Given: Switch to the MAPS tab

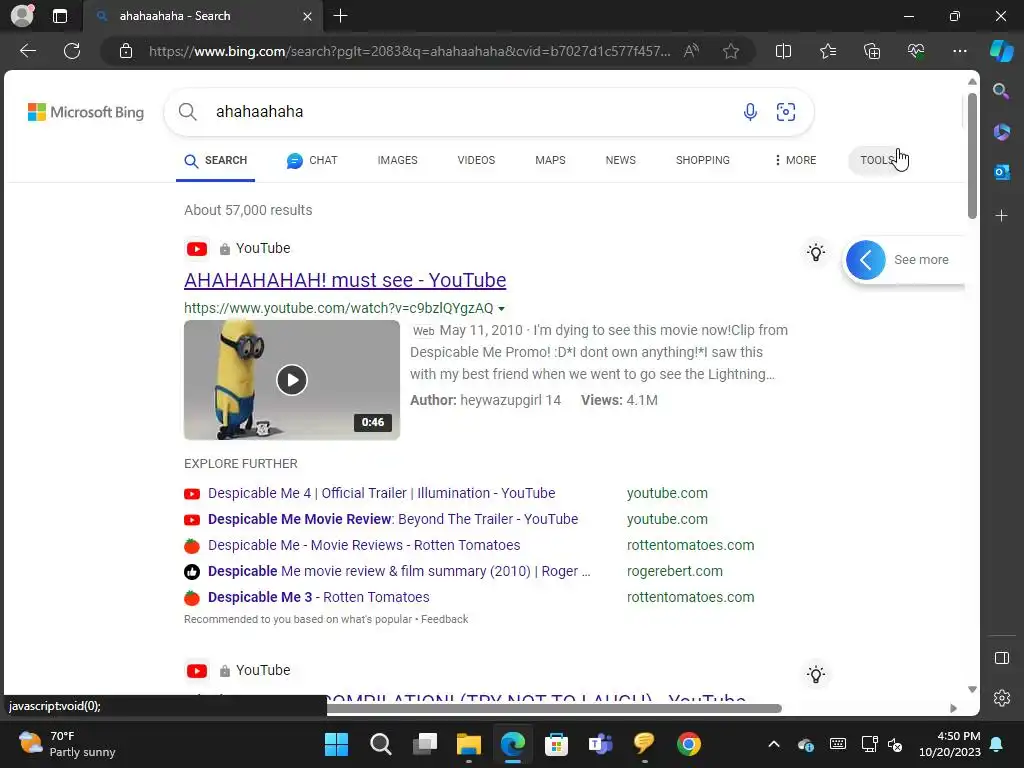Looking at the screenshot, I should [550, 160].
